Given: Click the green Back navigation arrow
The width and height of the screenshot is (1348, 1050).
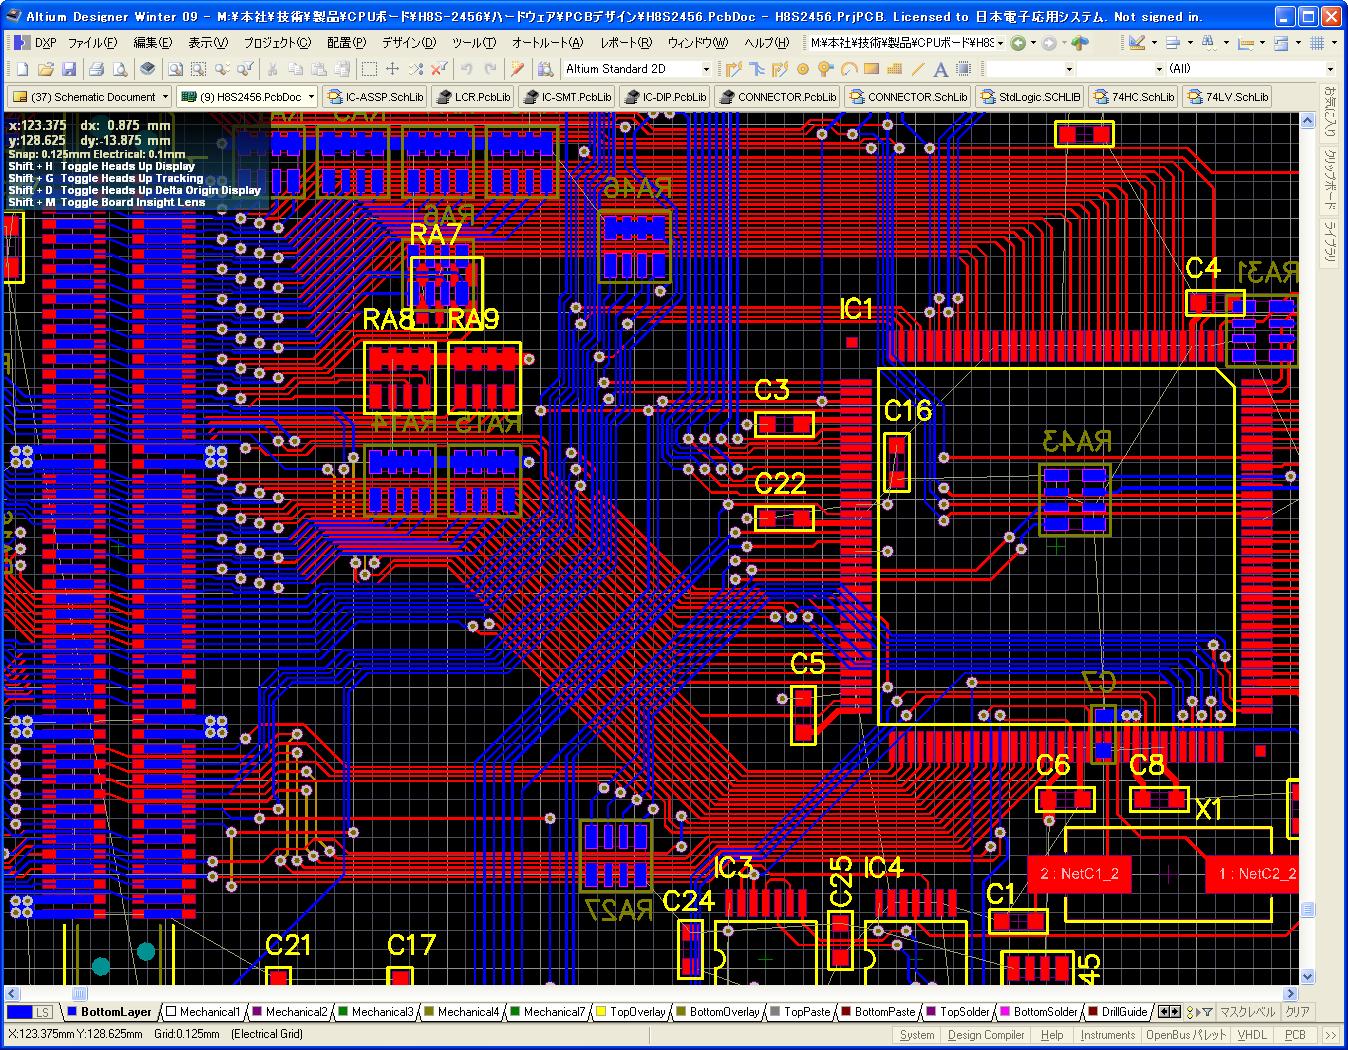Looking at the screenshot, I should tap(1018, 43).
